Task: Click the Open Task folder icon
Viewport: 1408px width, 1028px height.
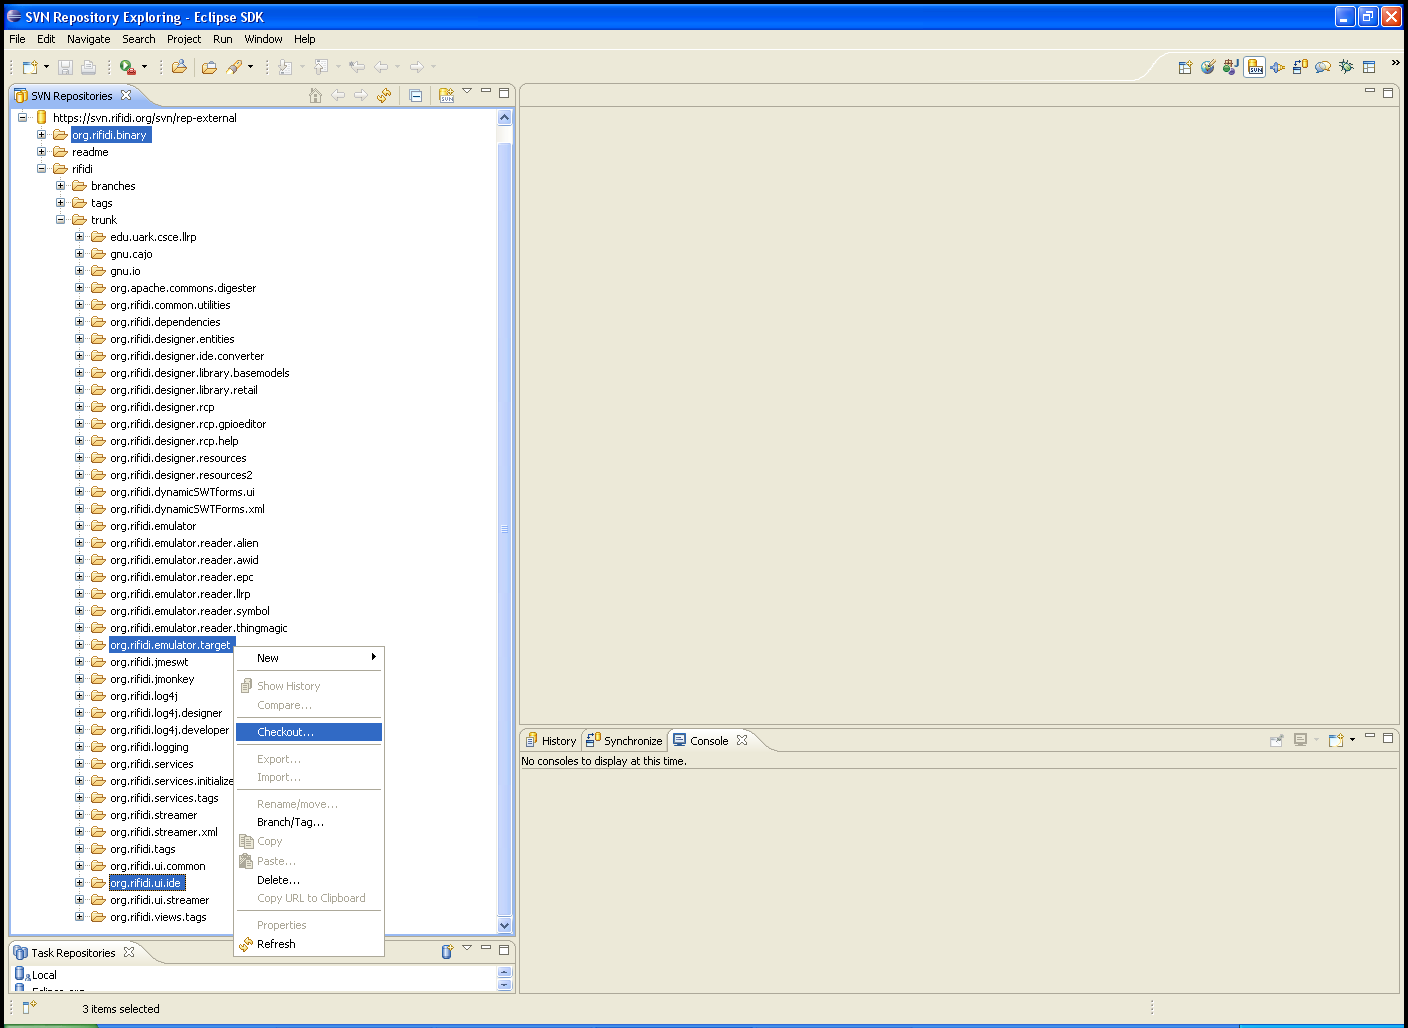Action: click(x=209, y=67)
